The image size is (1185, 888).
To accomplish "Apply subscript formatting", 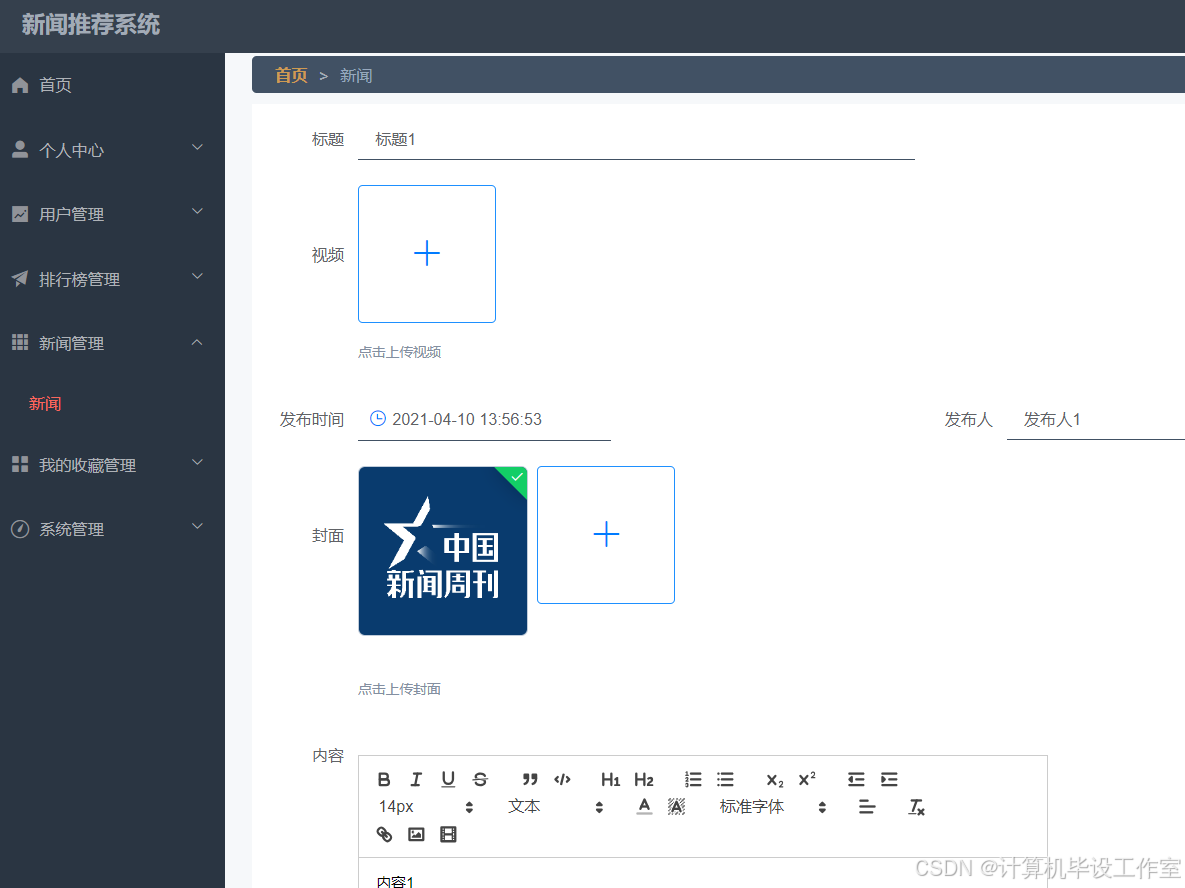I will 774,779.
